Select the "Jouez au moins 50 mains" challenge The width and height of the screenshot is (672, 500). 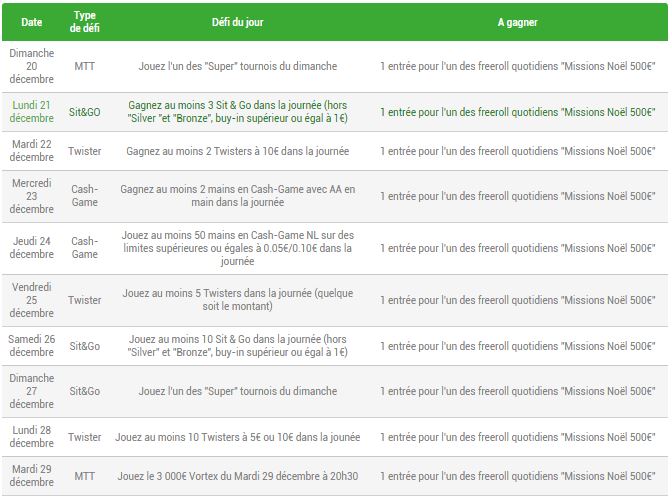coord(237,248)
